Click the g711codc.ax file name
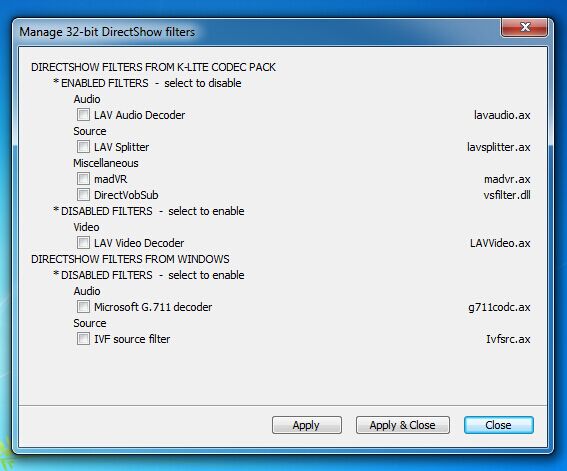Image resolution: width=567 pixels, height=471 pixels. point(499,308)
